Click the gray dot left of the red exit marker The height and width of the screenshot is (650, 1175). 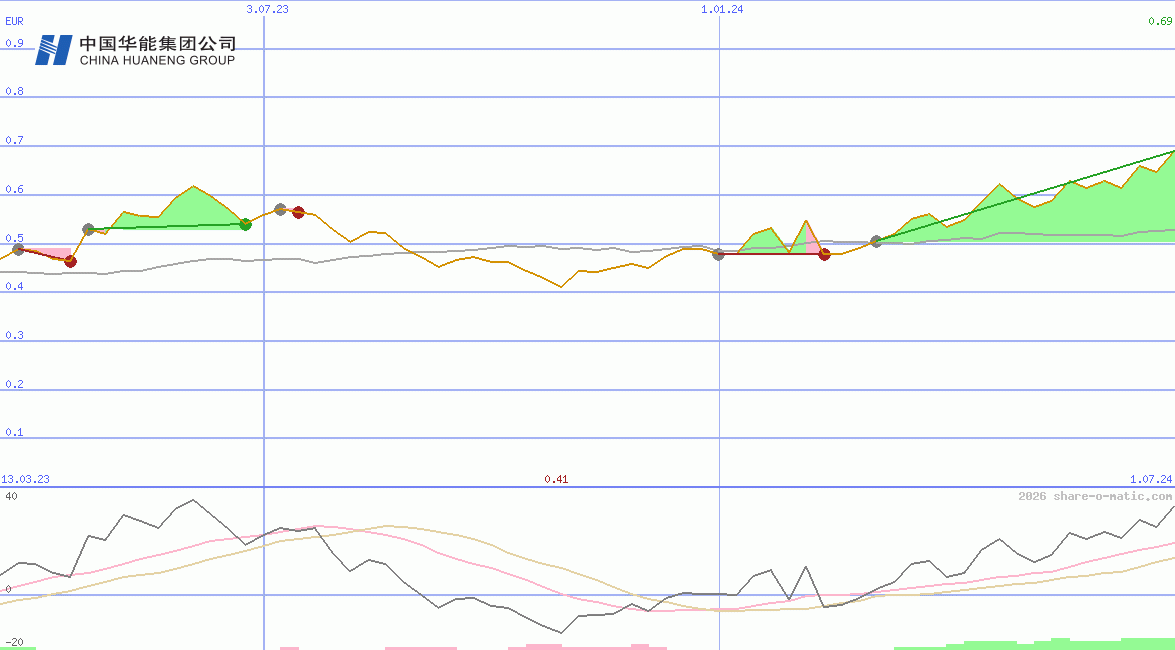click(280, 209)
